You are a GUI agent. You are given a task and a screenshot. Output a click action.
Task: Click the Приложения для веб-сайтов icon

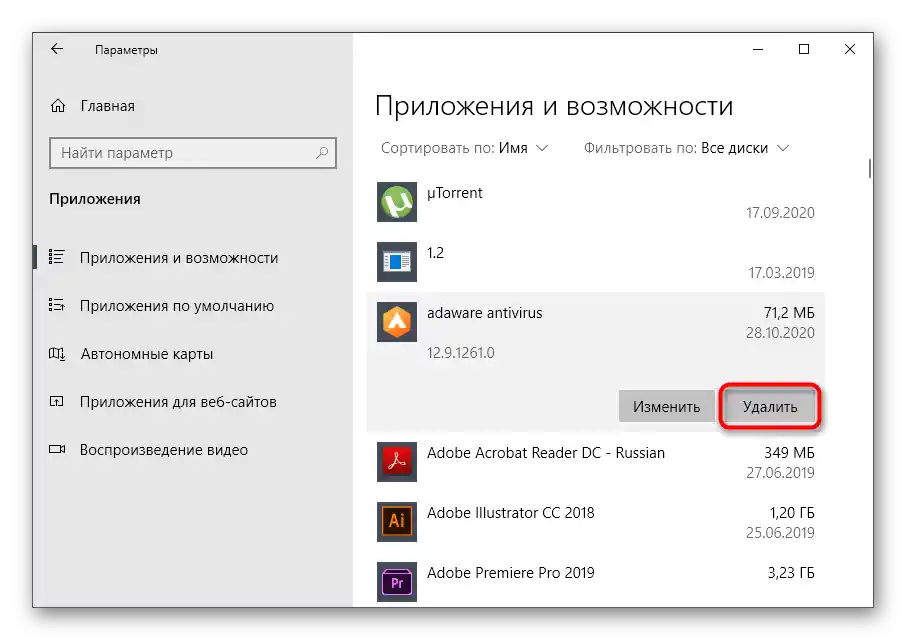(x=57, y=401)
